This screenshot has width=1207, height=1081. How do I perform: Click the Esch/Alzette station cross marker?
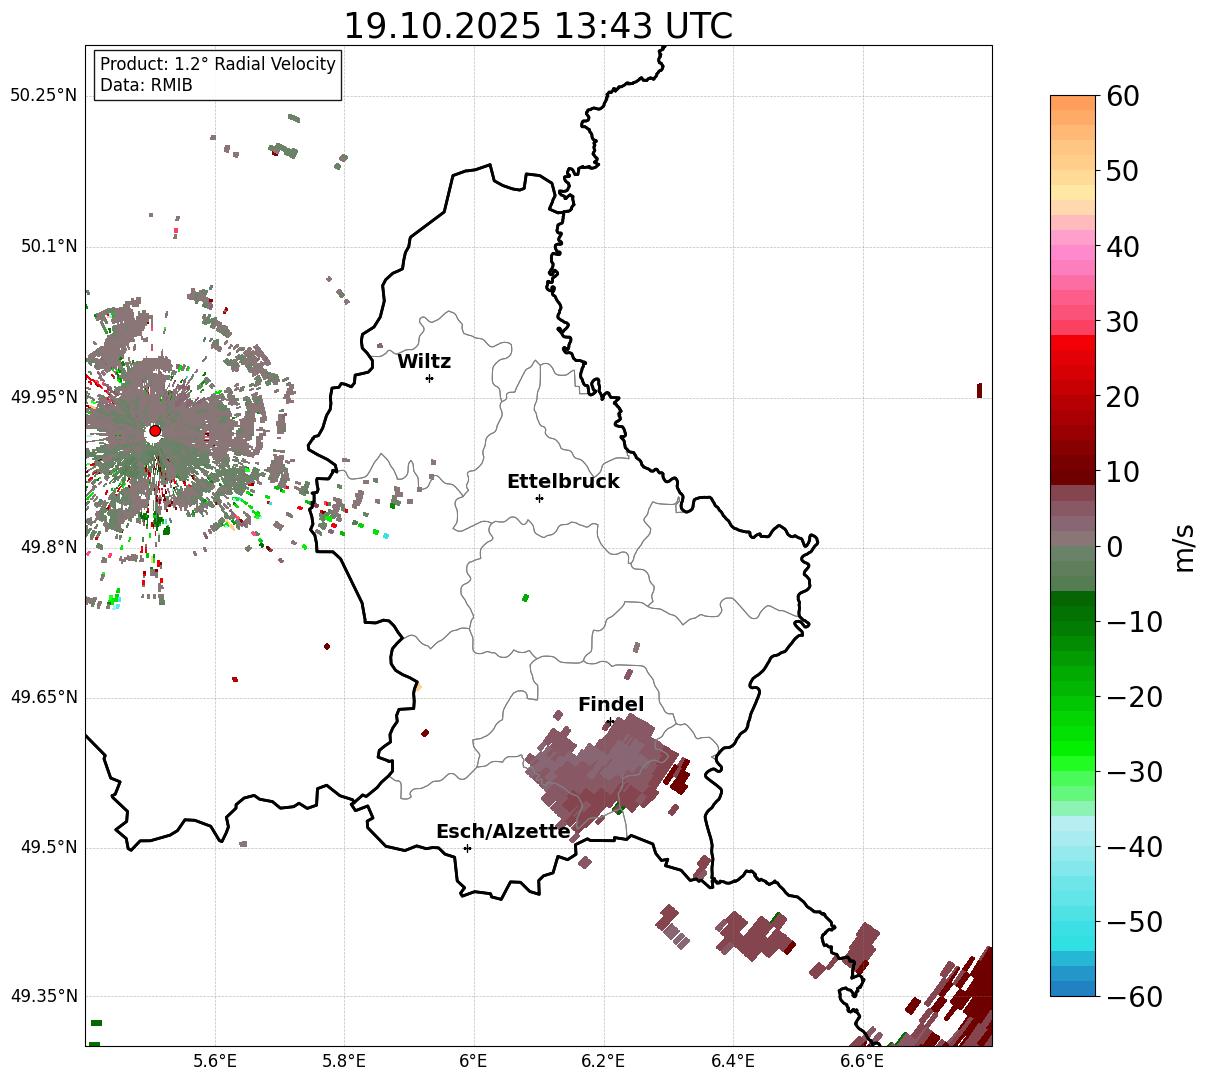click(x=467, y=848)
